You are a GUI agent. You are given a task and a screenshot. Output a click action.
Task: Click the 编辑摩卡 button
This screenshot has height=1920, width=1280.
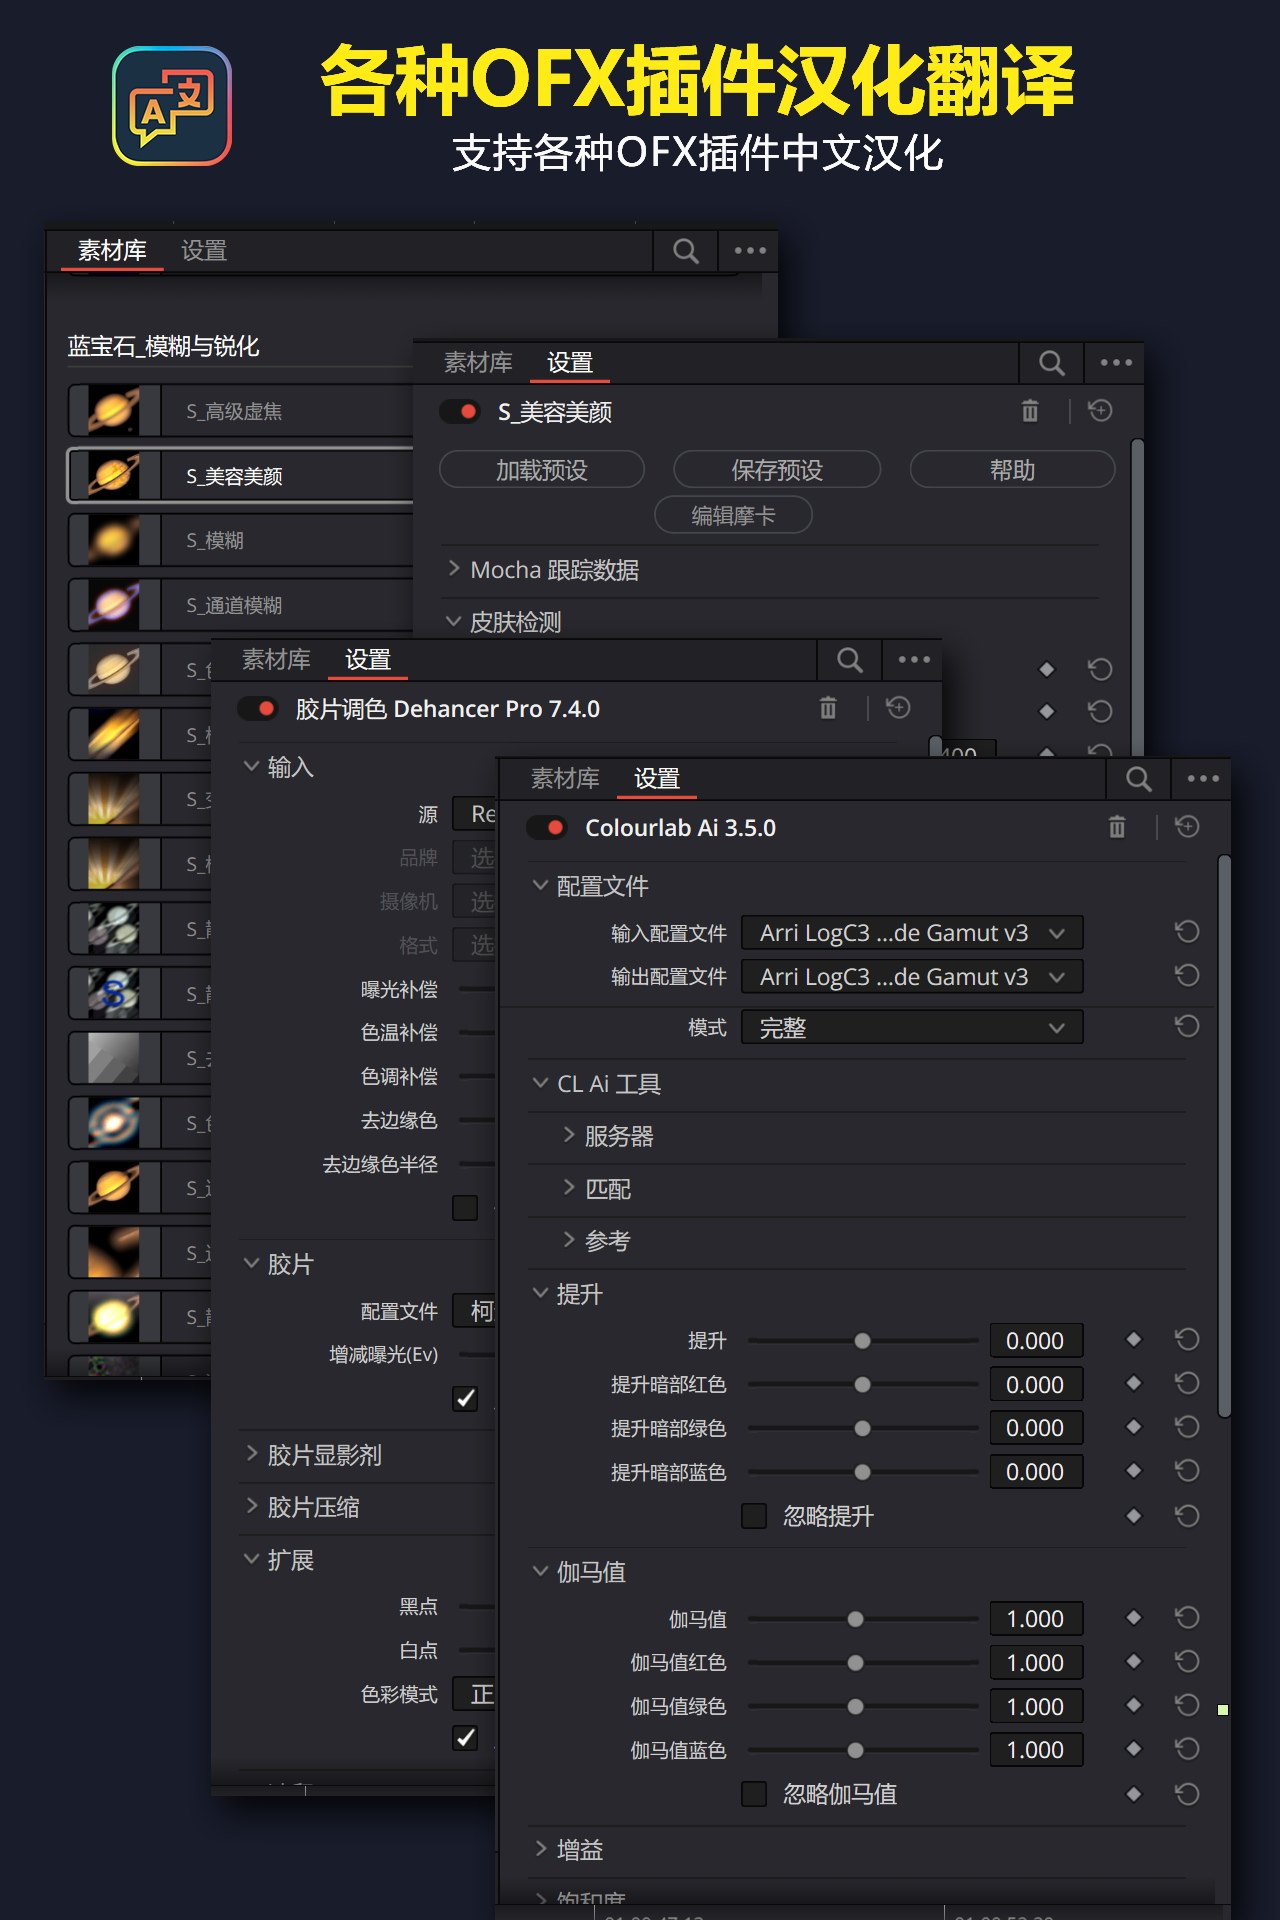click(733, 515)
